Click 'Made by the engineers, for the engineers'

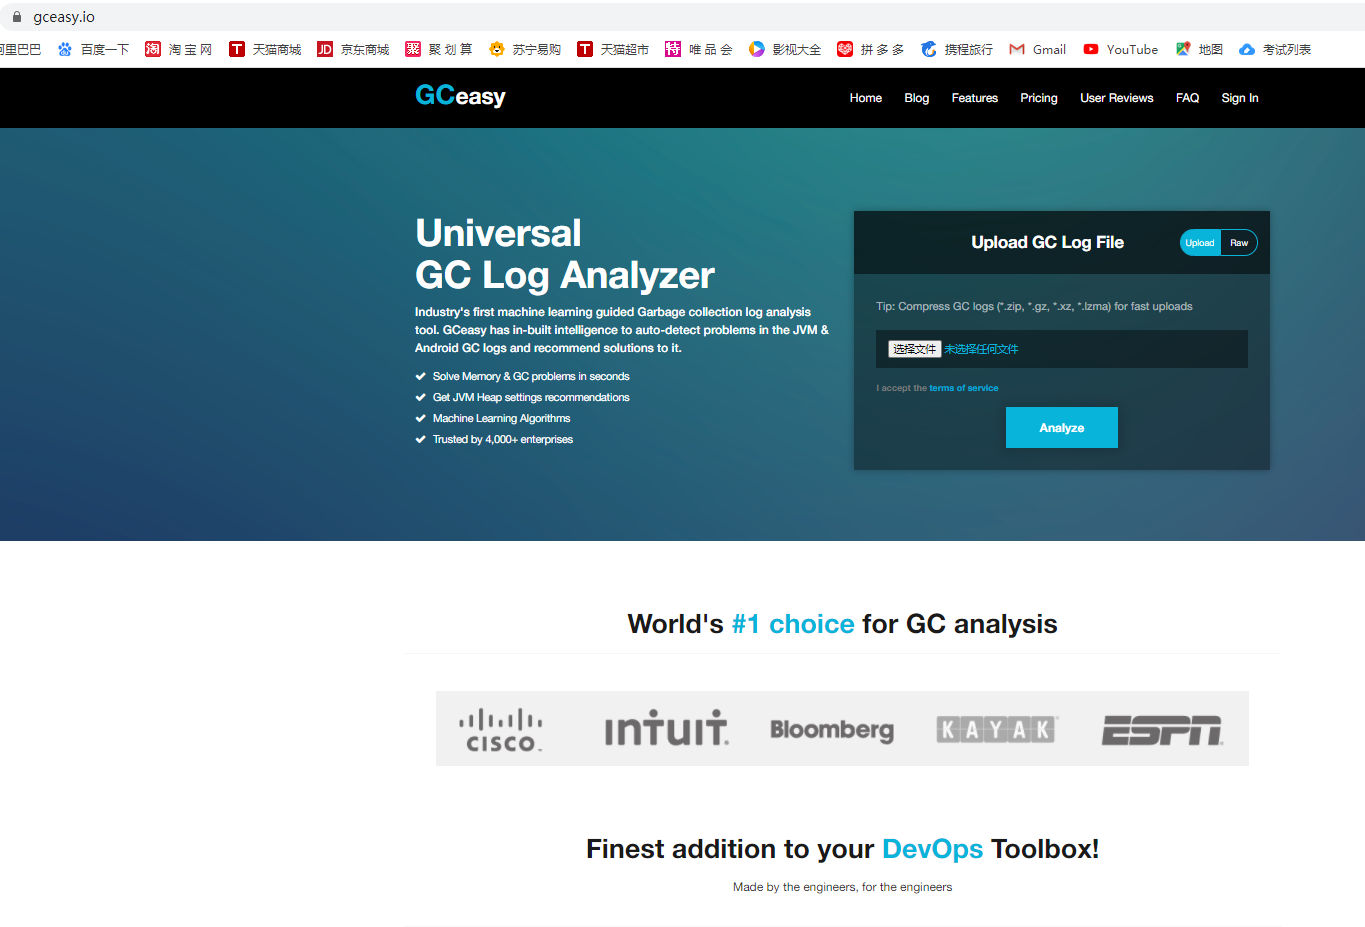point(842,887)
